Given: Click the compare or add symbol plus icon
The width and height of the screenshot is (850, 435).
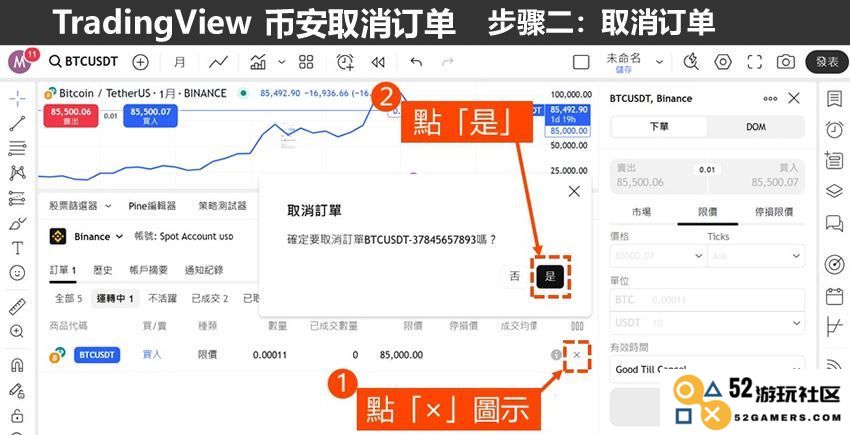Looking at the screenshot, I should (x=140, y=62).
